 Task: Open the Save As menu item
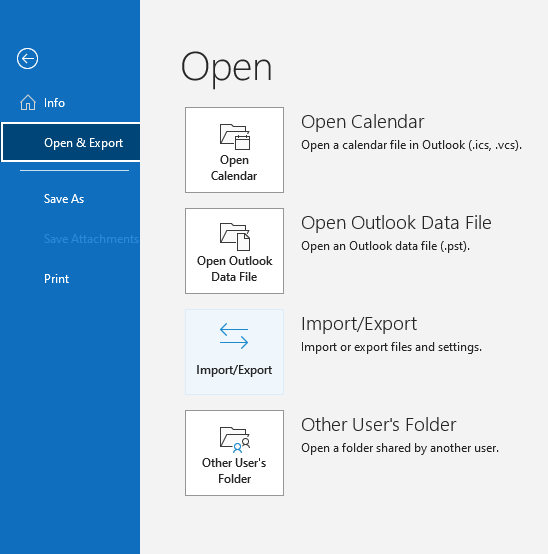tap(64, 199)
